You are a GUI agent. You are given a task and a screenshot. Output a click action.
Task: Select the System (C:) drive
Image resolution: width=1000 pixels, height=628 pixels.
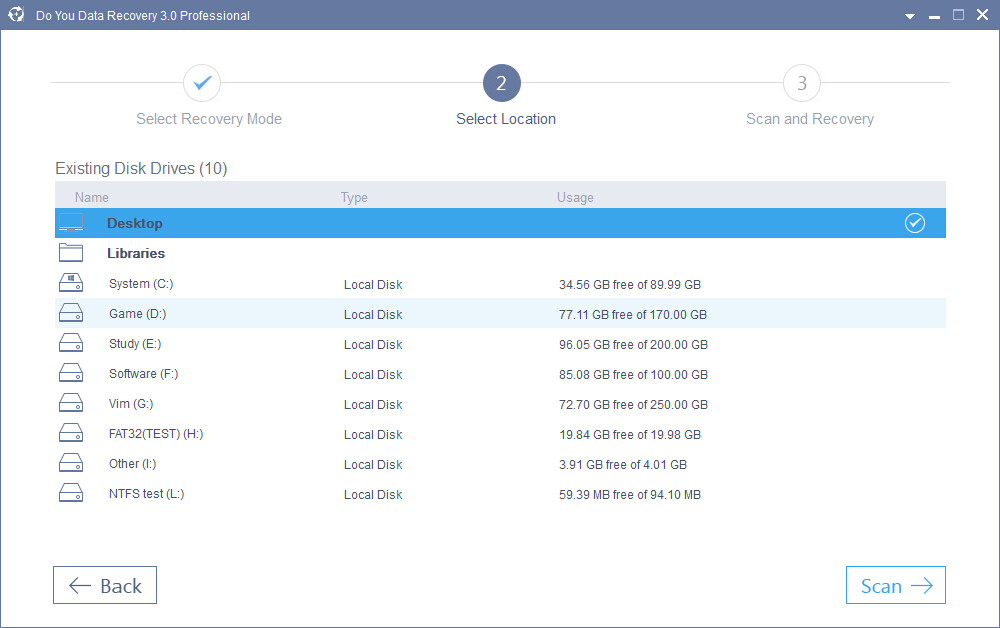pyautogui.click(x=500, y=284)
